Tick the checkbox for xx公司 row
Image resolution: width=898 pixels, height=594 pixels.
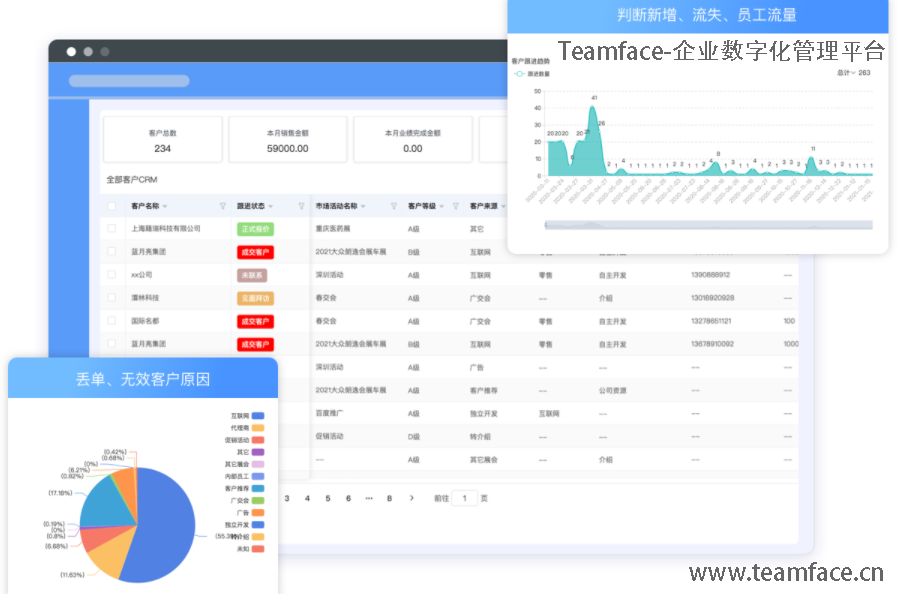(x=112, y=274)
